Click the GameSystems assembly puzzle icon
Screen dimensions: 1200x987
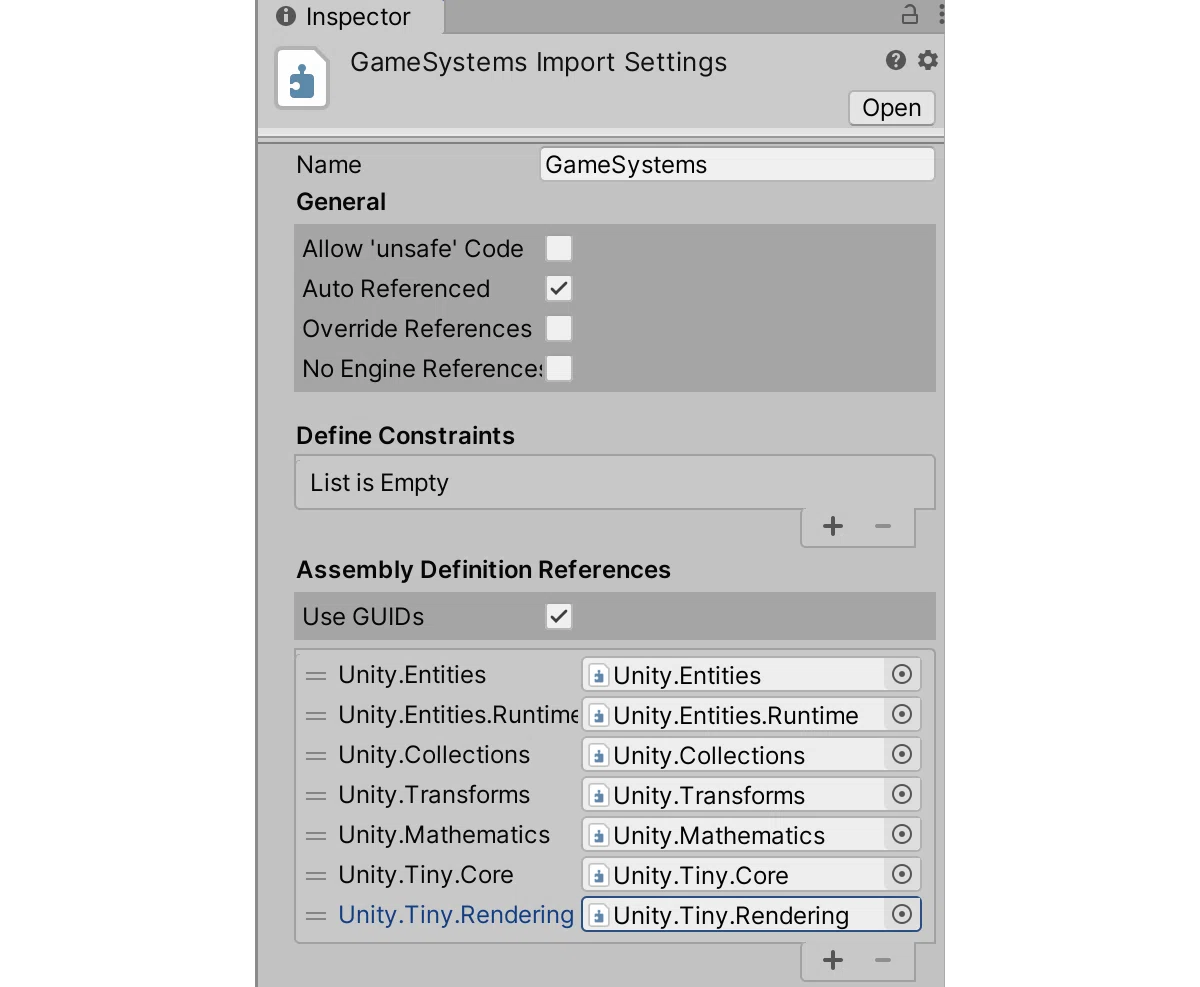pos(302,80)
